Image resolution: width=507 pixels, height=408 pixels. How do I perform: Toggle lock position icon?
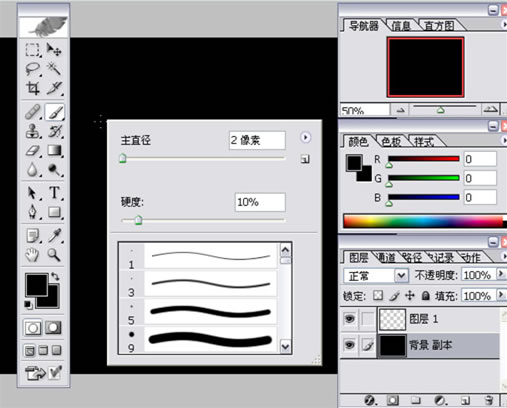[x=410, y=295]
